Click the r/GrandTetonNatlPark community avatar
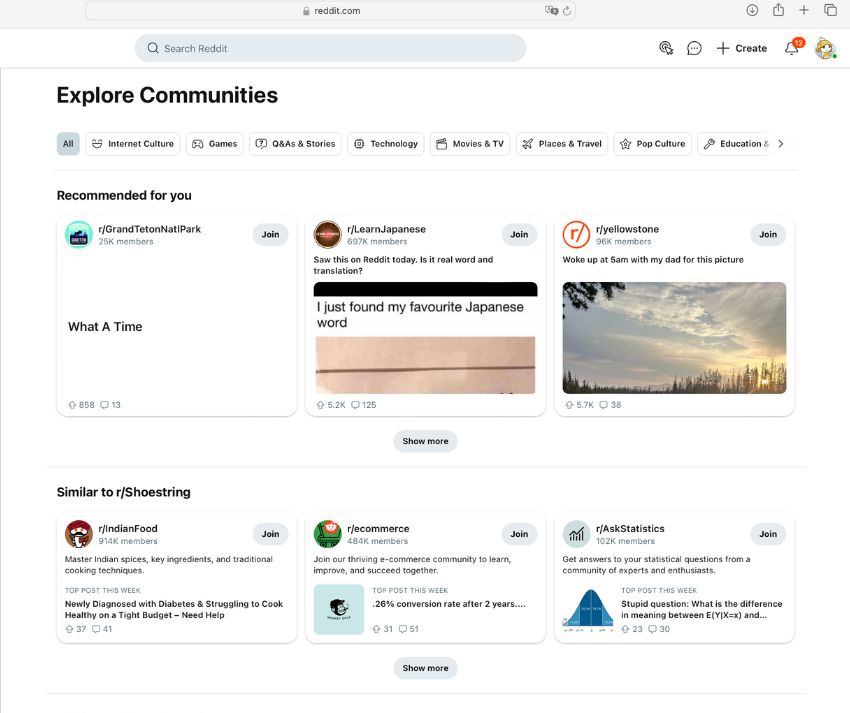Viewport: 850px width, 713px height. tap(79, 235)
